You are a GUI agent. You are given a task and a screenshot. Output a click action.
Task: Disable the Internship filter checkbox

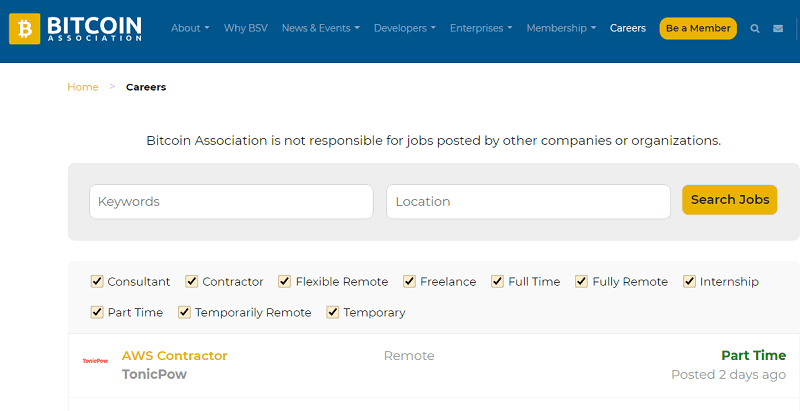[690, 282]
